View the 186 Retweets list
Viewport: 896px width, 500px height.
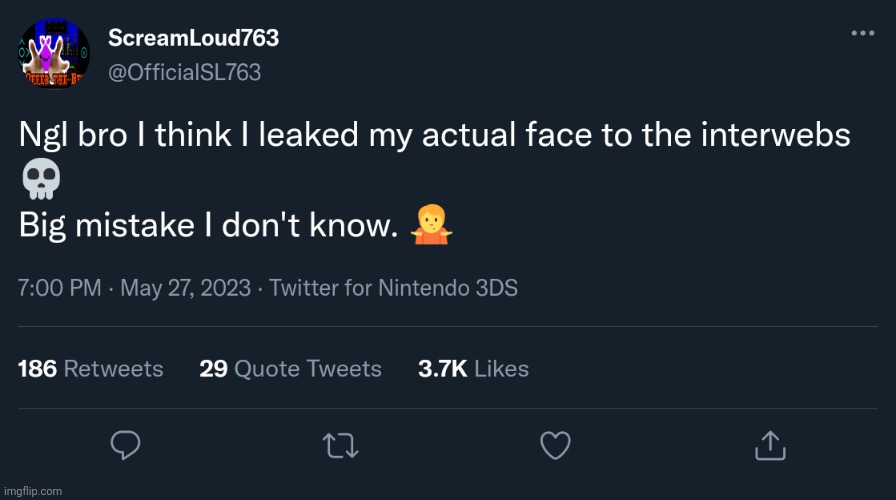pyautogui.click(x=90, y=369)
